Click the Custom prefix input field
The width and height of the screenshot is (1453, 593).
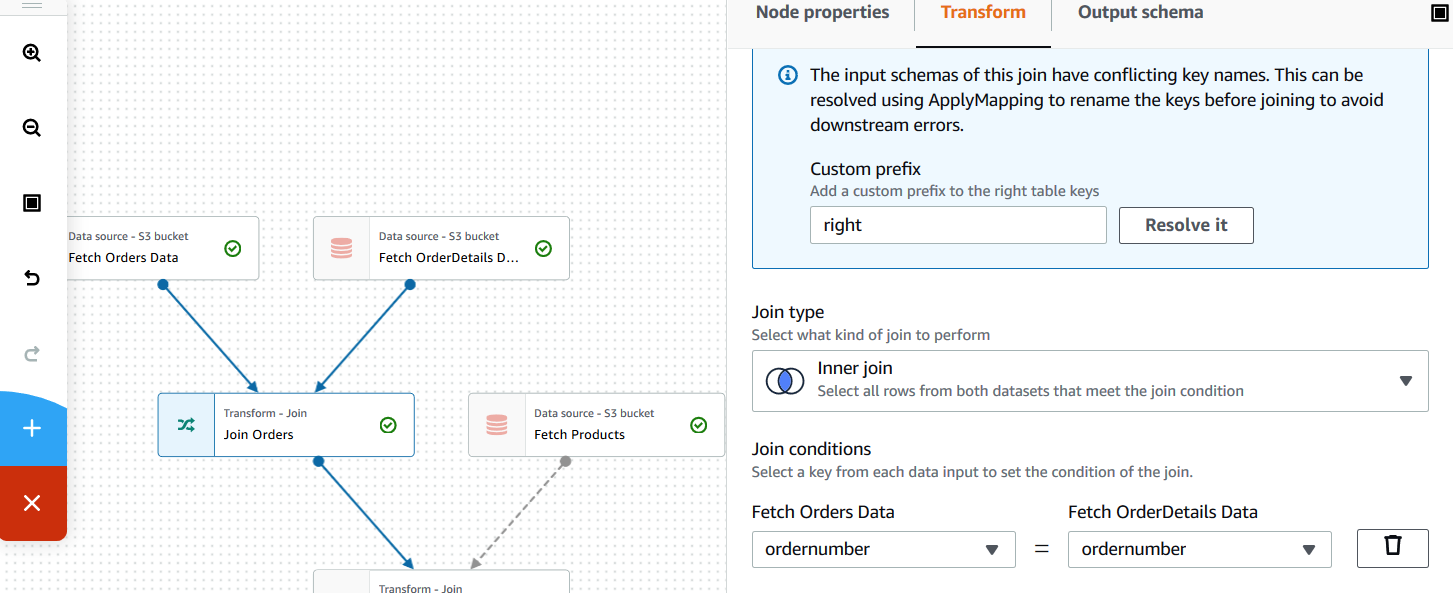click(x=957, y=225)
